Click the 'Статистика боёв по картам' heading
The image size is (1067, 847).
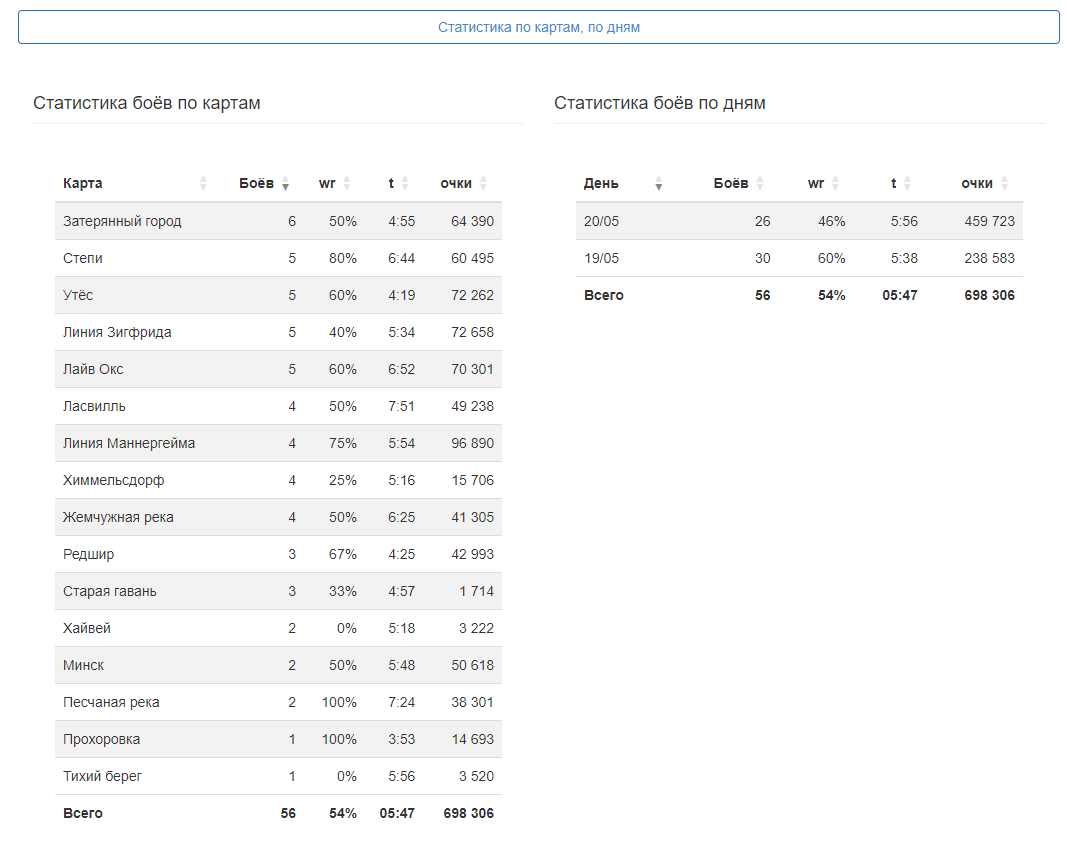point(147,103)
